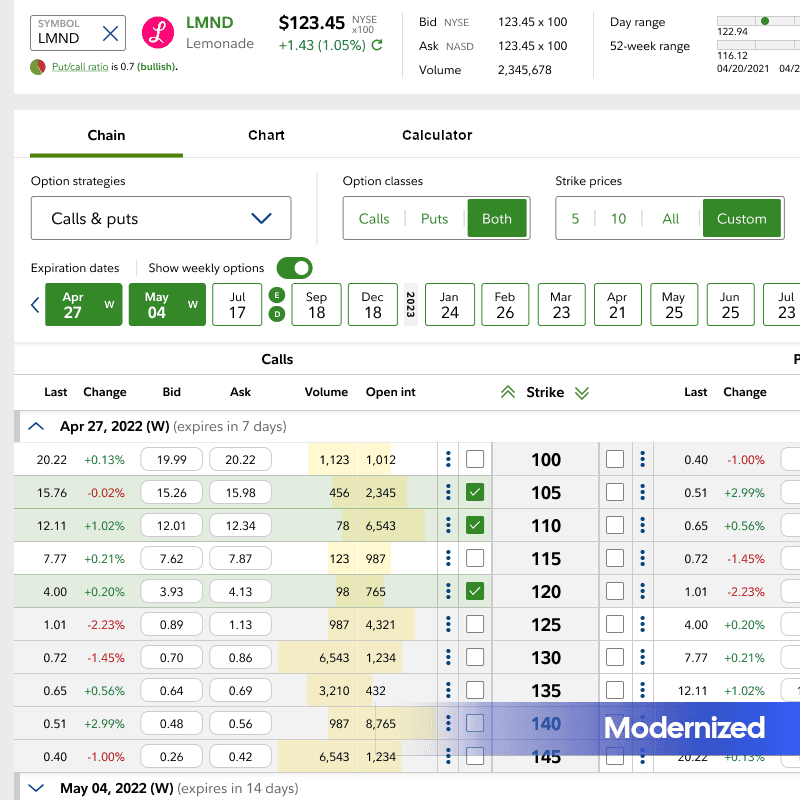Show 10 strike prices
Viewport: 800px width, 800px height.
618,218
